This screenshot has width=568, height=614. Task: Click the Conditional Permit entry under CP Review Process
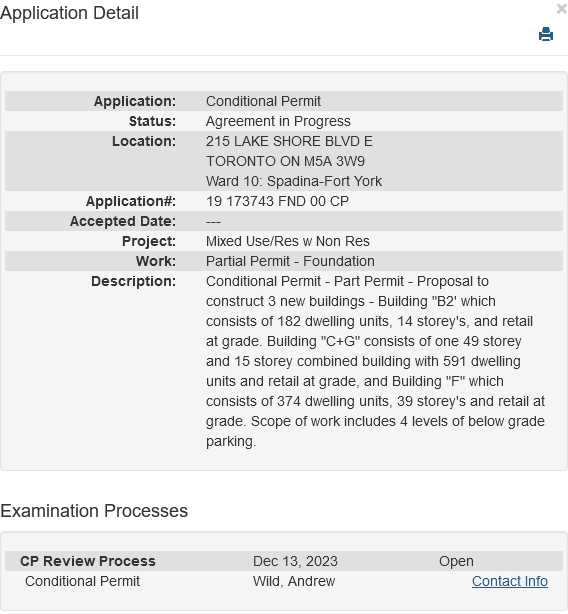(83, 581)
